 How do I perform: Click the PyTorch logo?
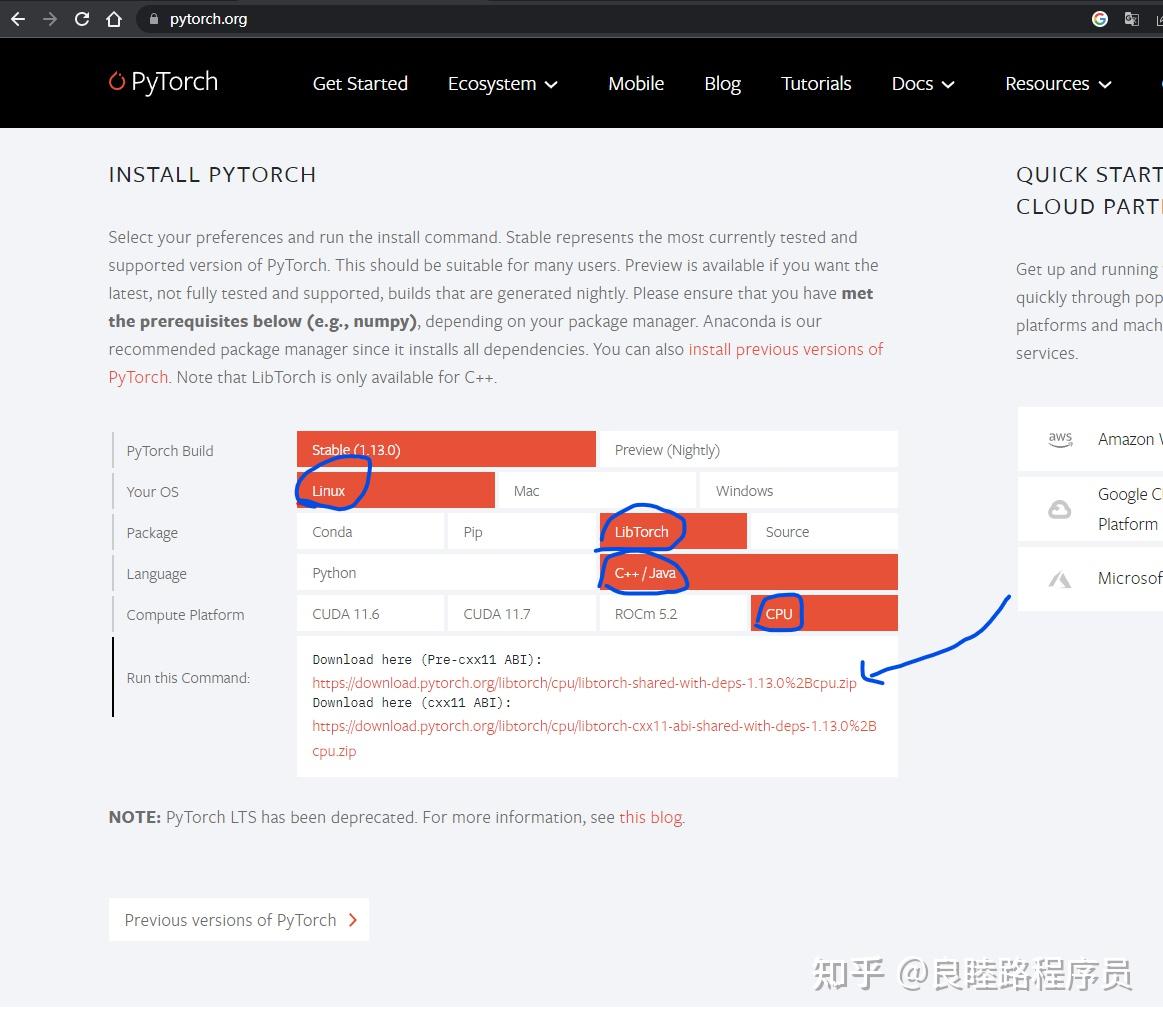pos(162,82)
